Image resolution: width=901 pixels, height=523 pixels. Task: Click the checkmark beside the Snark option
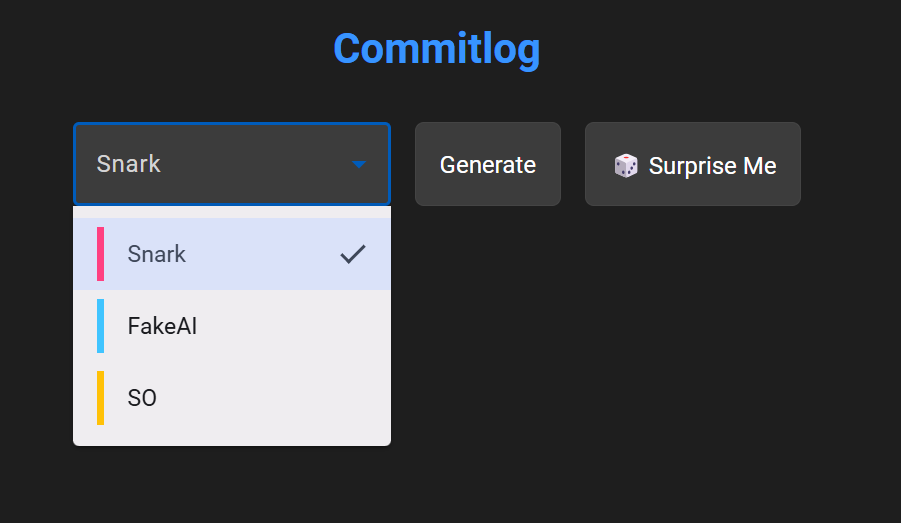coord(353,254)
